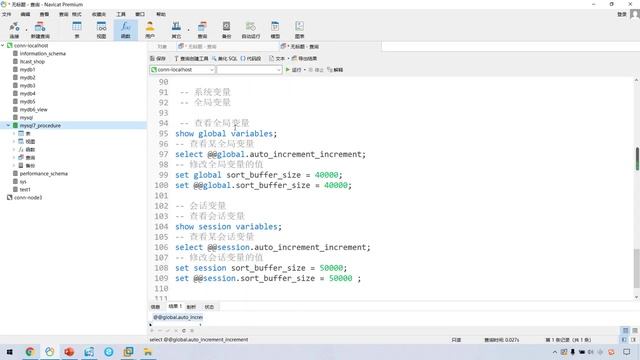Screen dimensions: 640x360
Task: Open the Tools menu
Action: click(x=121, y=14)
